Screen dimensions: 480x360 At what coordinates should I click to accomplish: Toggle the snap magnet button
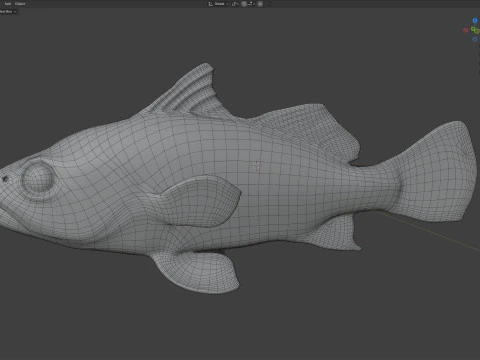[x=244, y=4]
